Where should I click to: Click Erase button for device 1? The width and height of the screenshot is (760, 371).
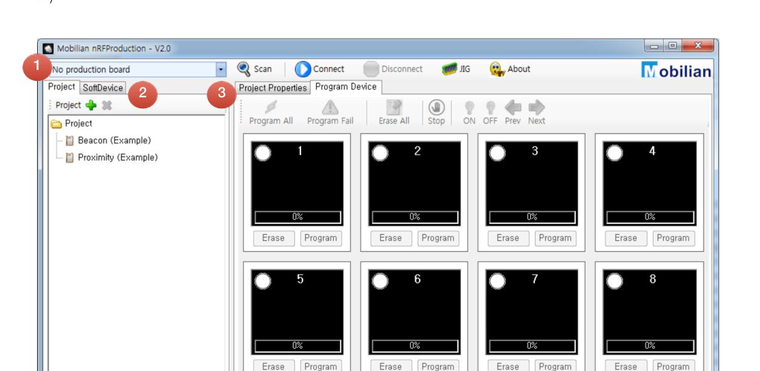coord(273,238)
